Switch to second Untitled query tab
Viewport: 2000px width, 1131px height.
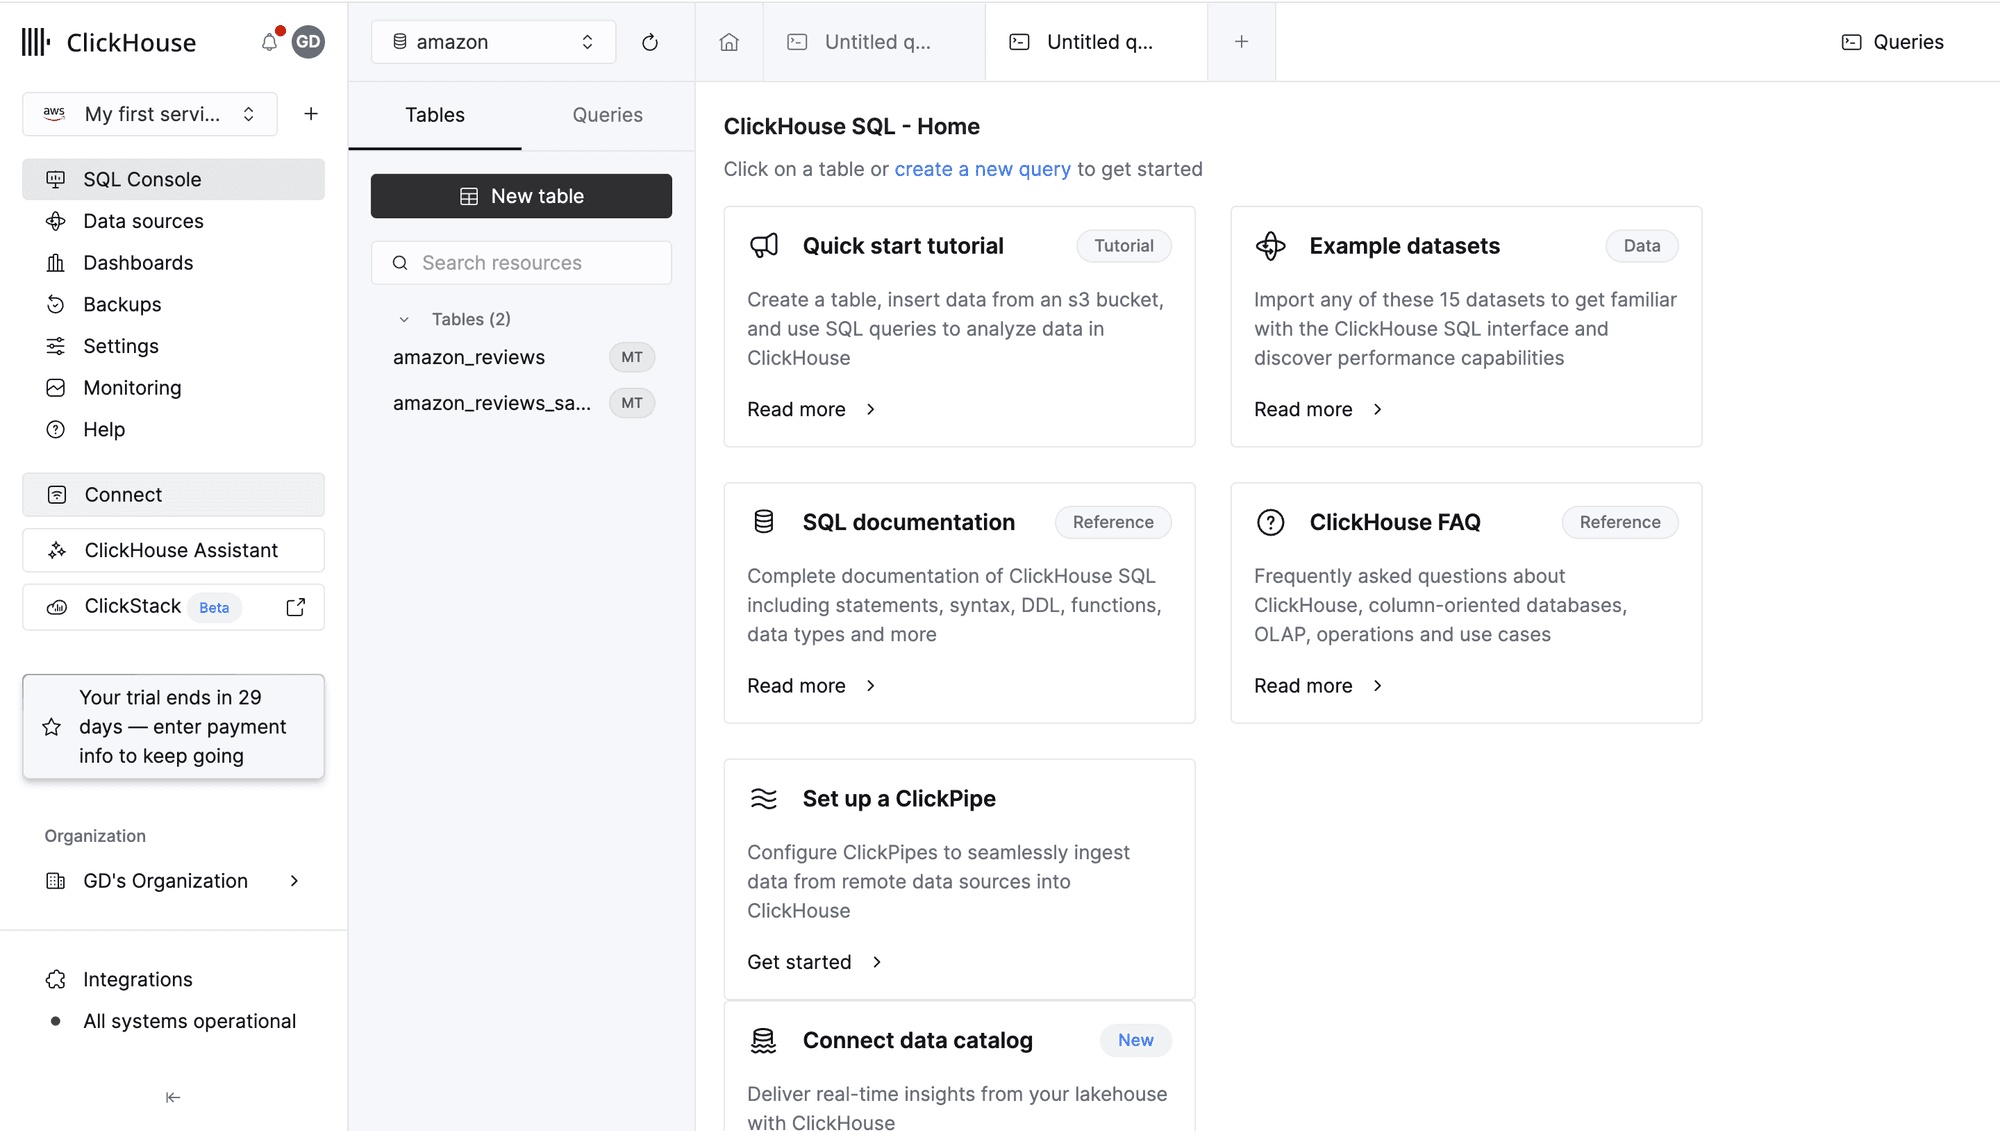(x=1098, y=42)
